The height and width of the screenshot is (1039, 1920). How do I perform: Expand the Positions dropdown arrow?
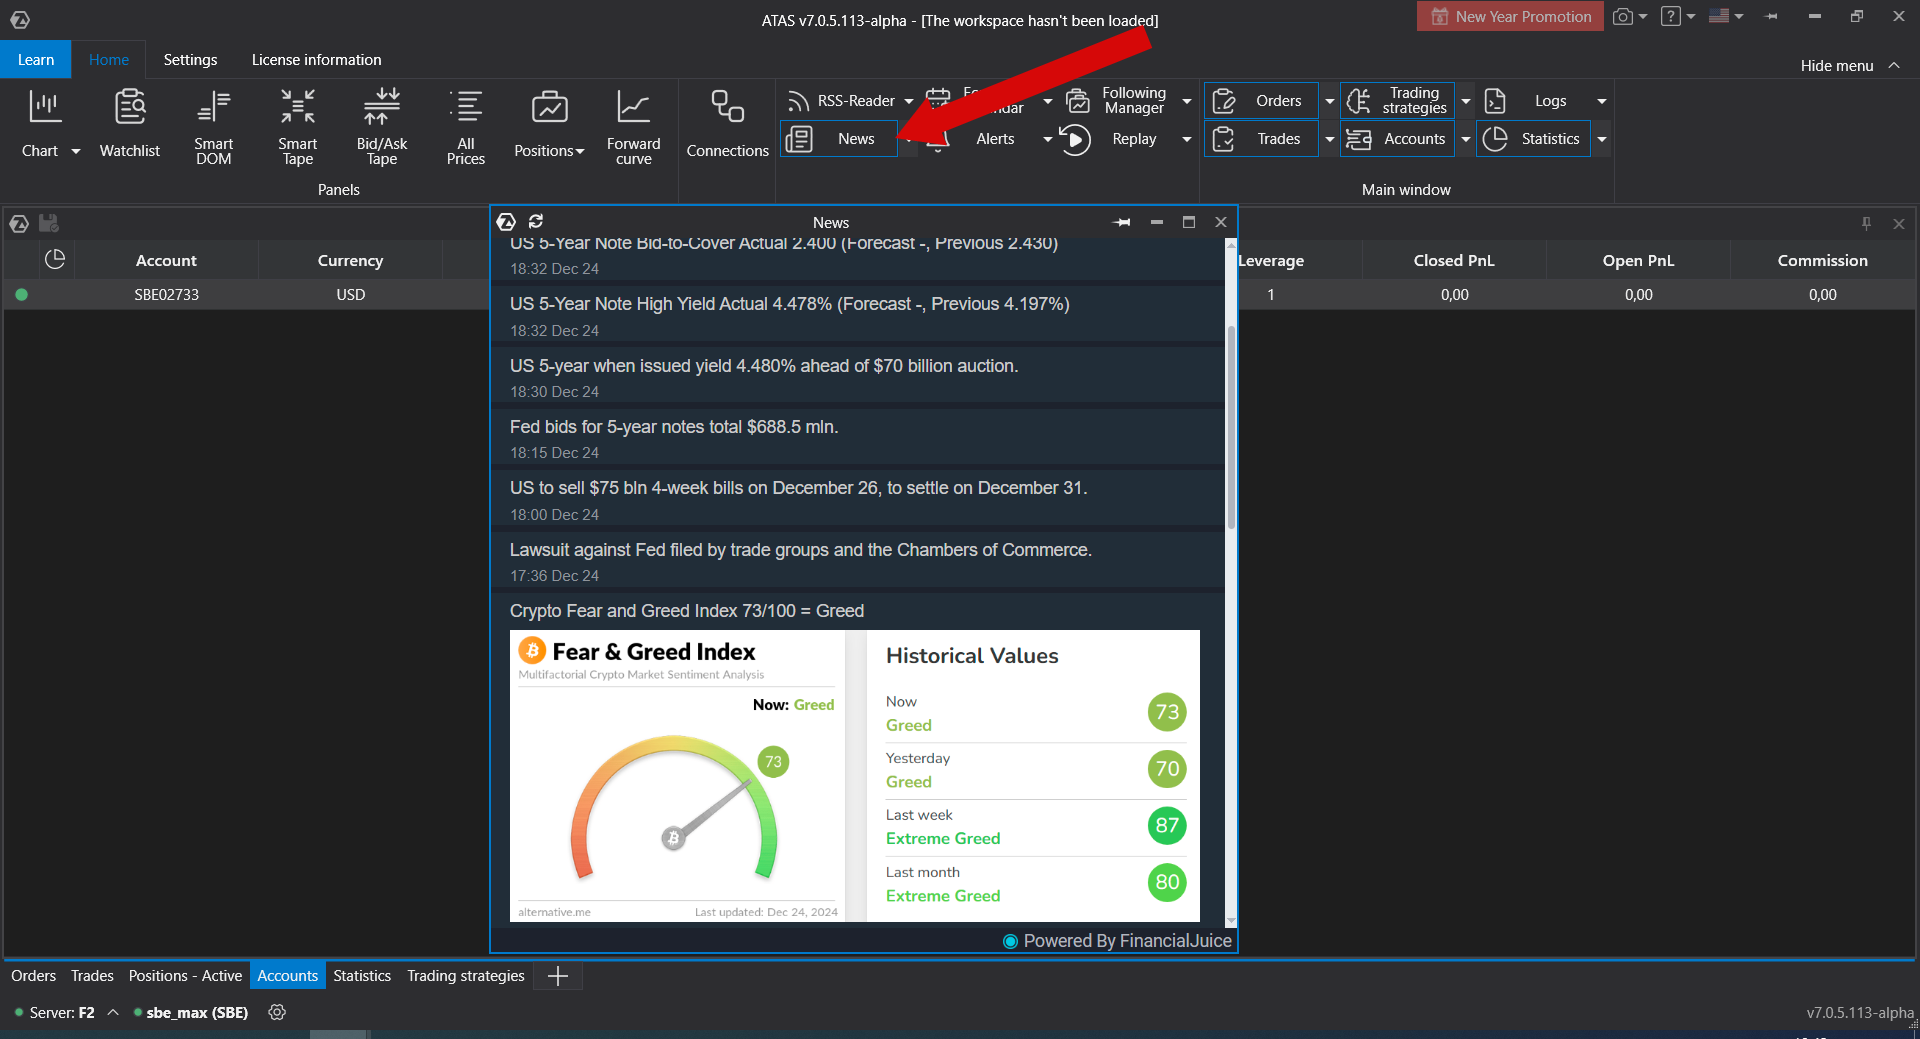tap(580, 151)
